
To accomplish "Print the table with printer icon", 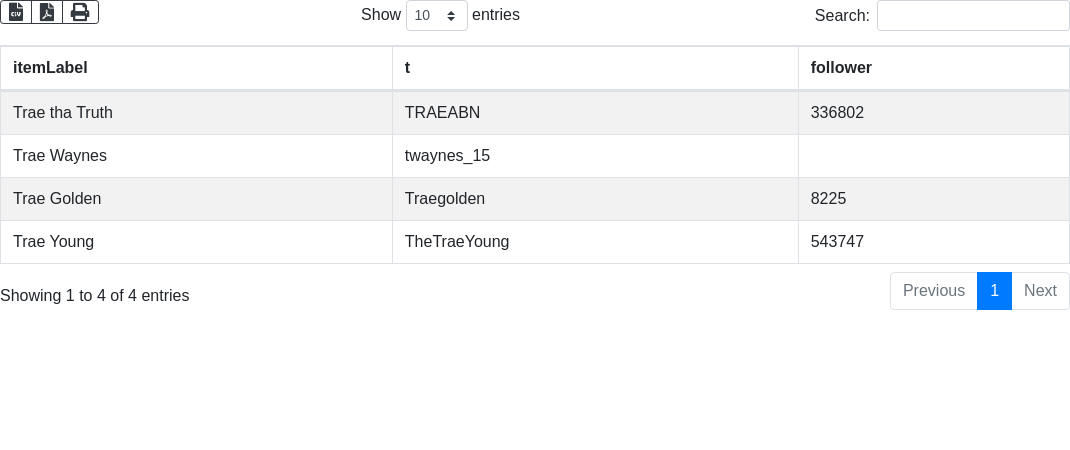I will point(80,12).
